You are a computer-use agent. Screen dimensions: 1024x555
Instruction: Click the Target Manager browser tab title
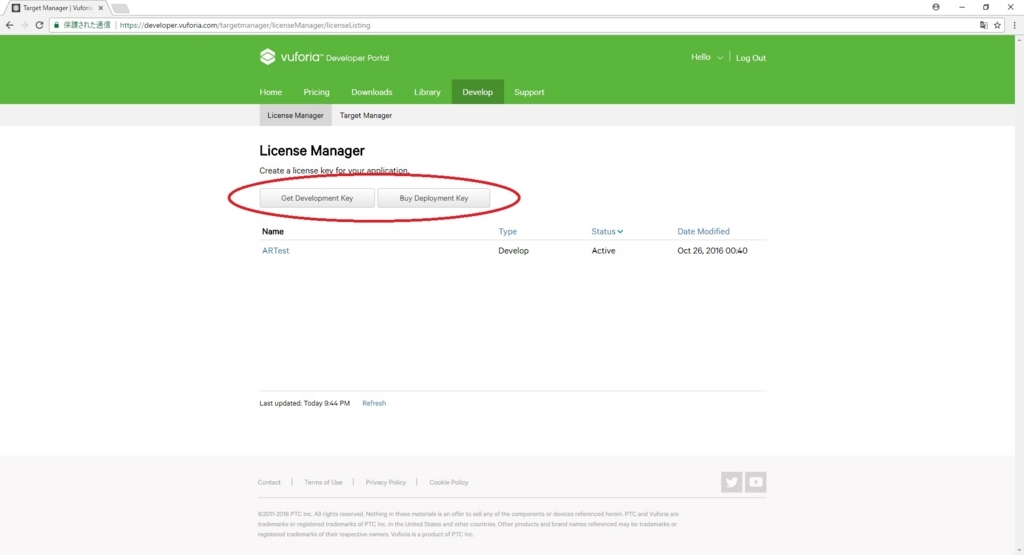[x=57, y=8]
